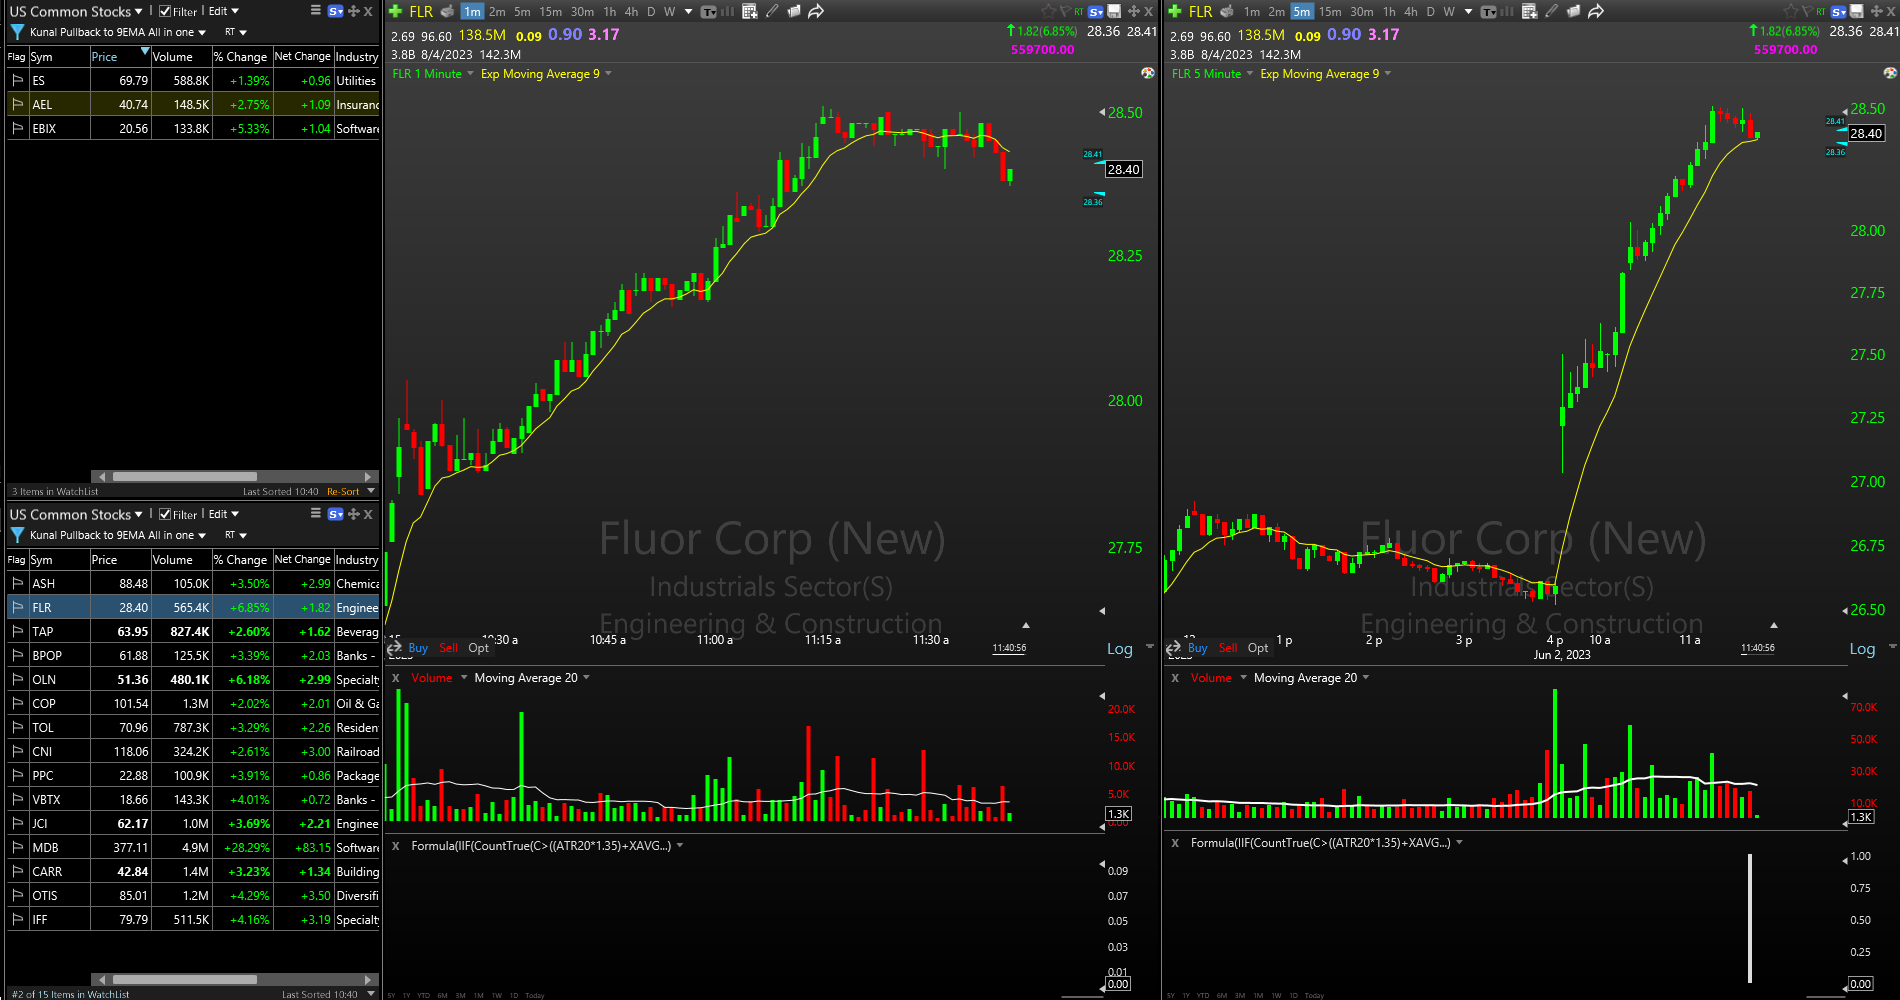Uncheck the Filter checkbox in the top watchlist
Screen dimensions: 1900x1000
click(x=164, y=11)
